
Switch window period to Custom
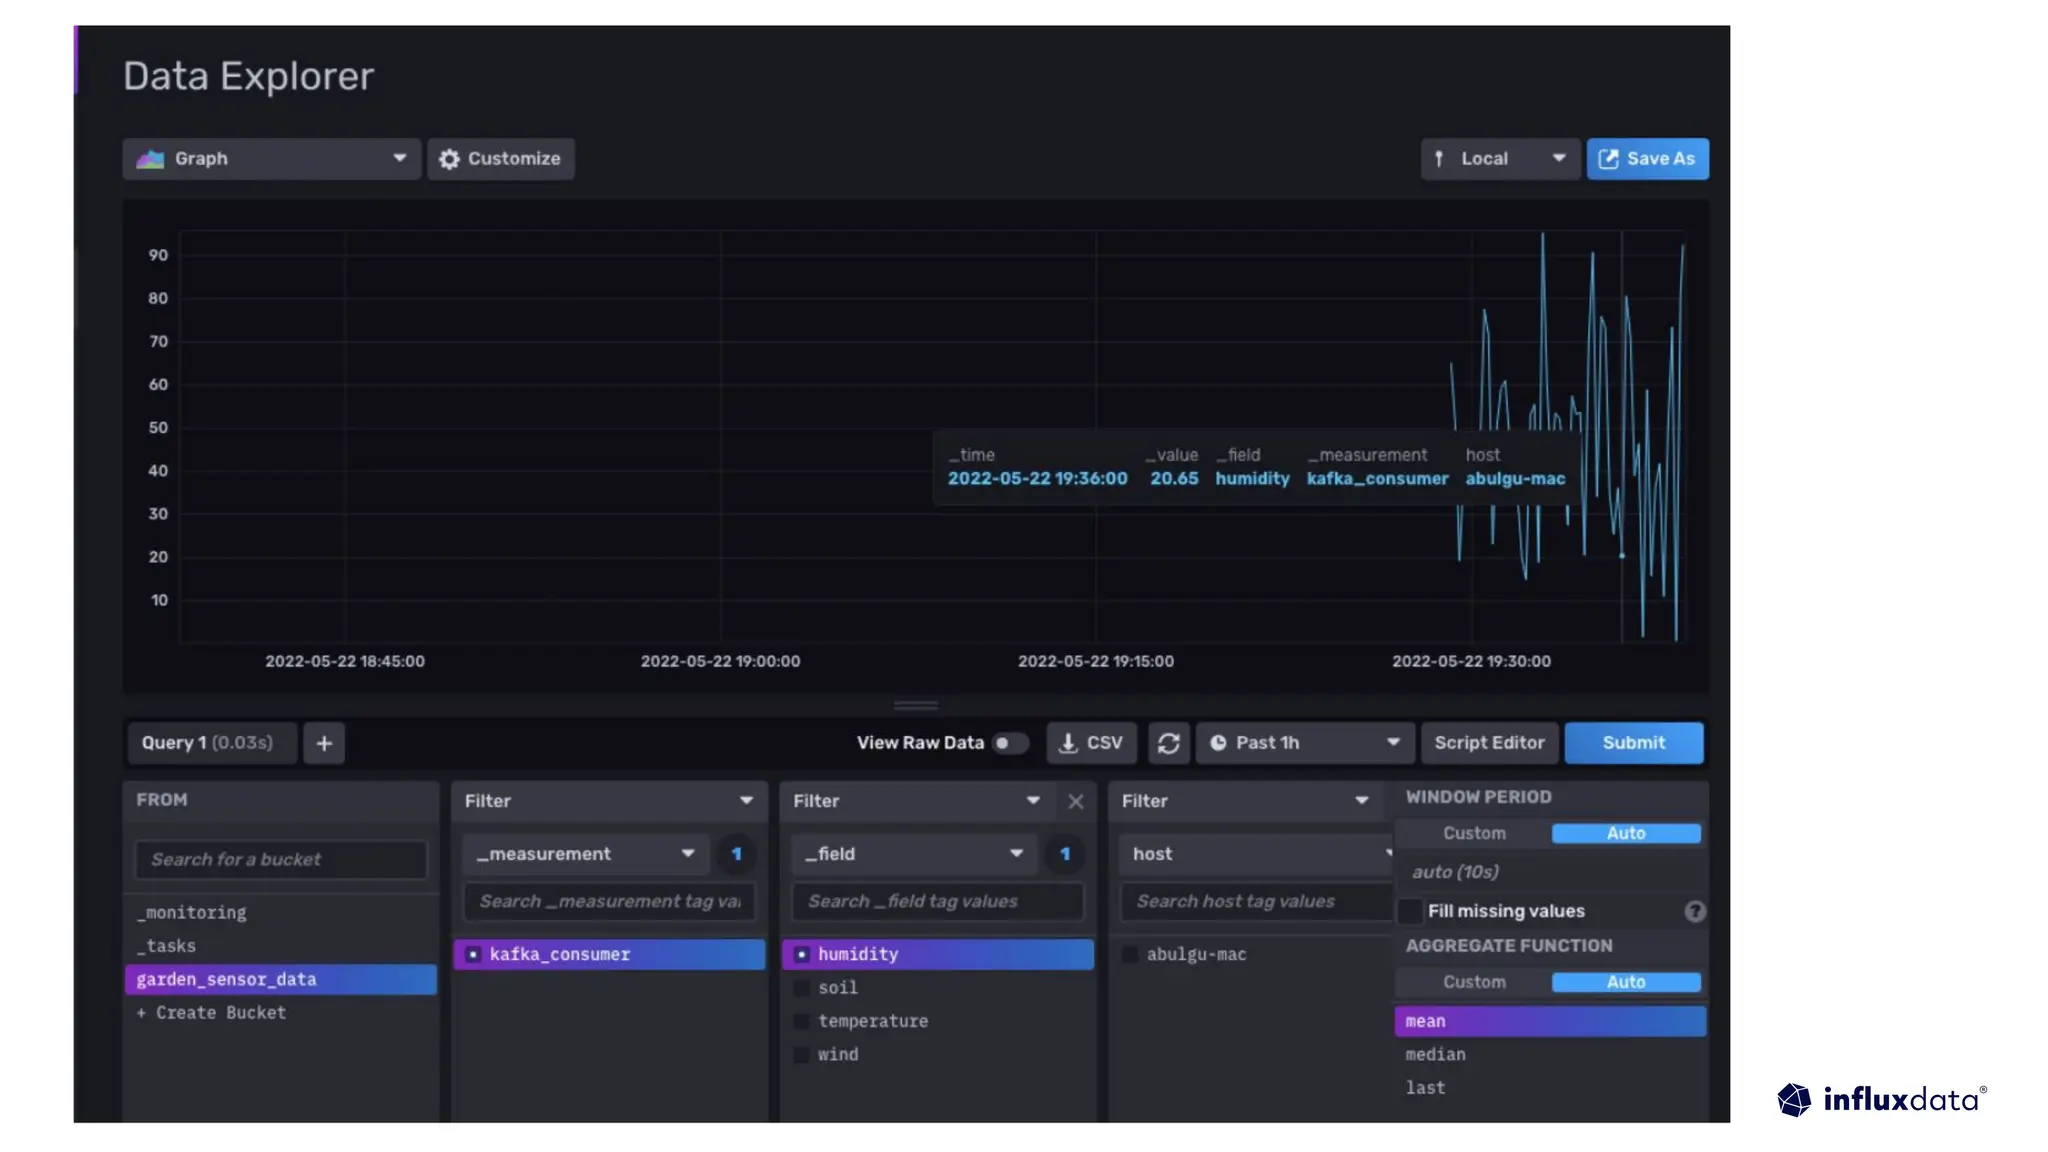click(x=1473, y=833)
